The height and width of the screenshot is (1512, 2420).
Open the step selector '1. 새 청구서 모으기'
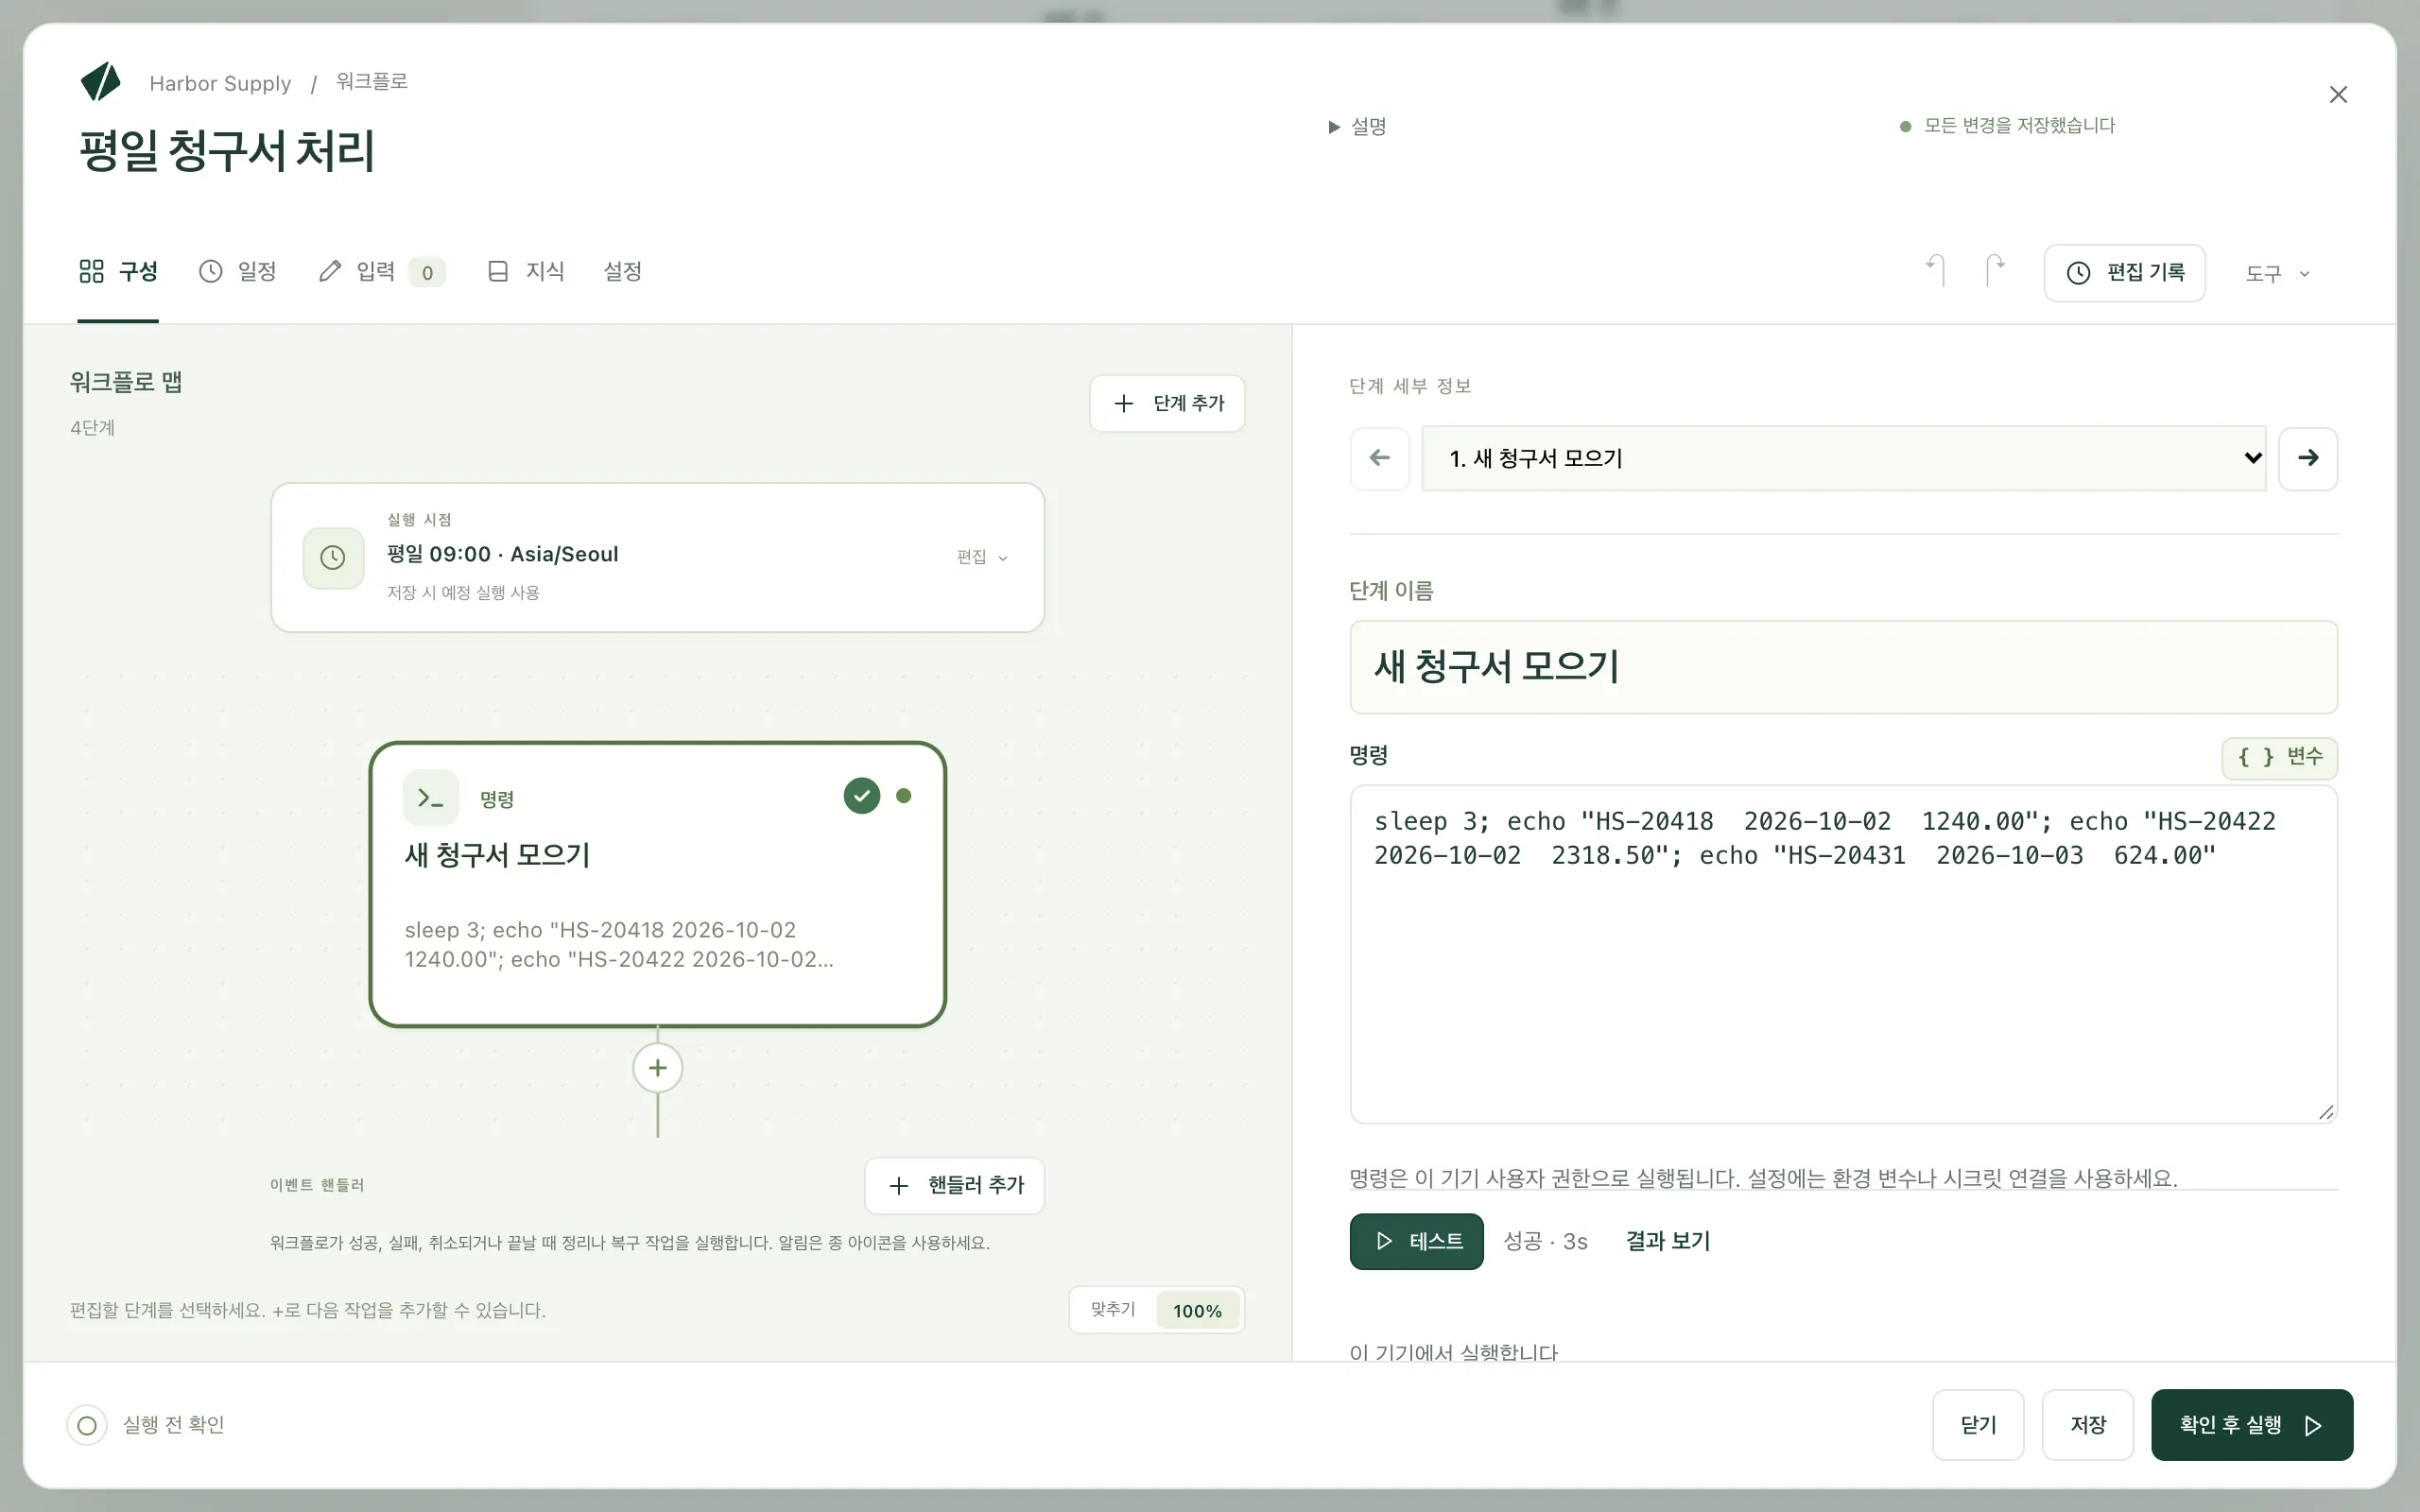click(x=1844, y=458)
